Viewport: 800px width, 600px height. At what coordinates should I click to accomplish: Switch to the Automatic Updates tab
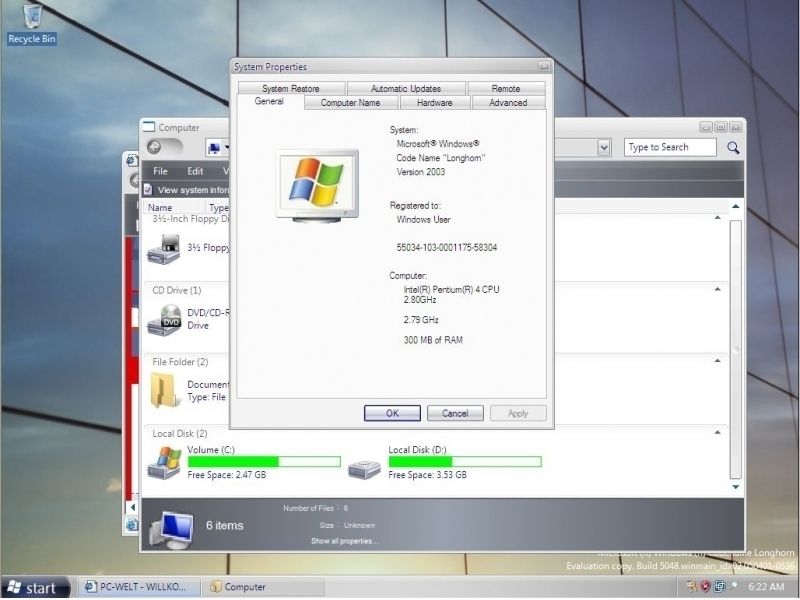pos(406,88)
